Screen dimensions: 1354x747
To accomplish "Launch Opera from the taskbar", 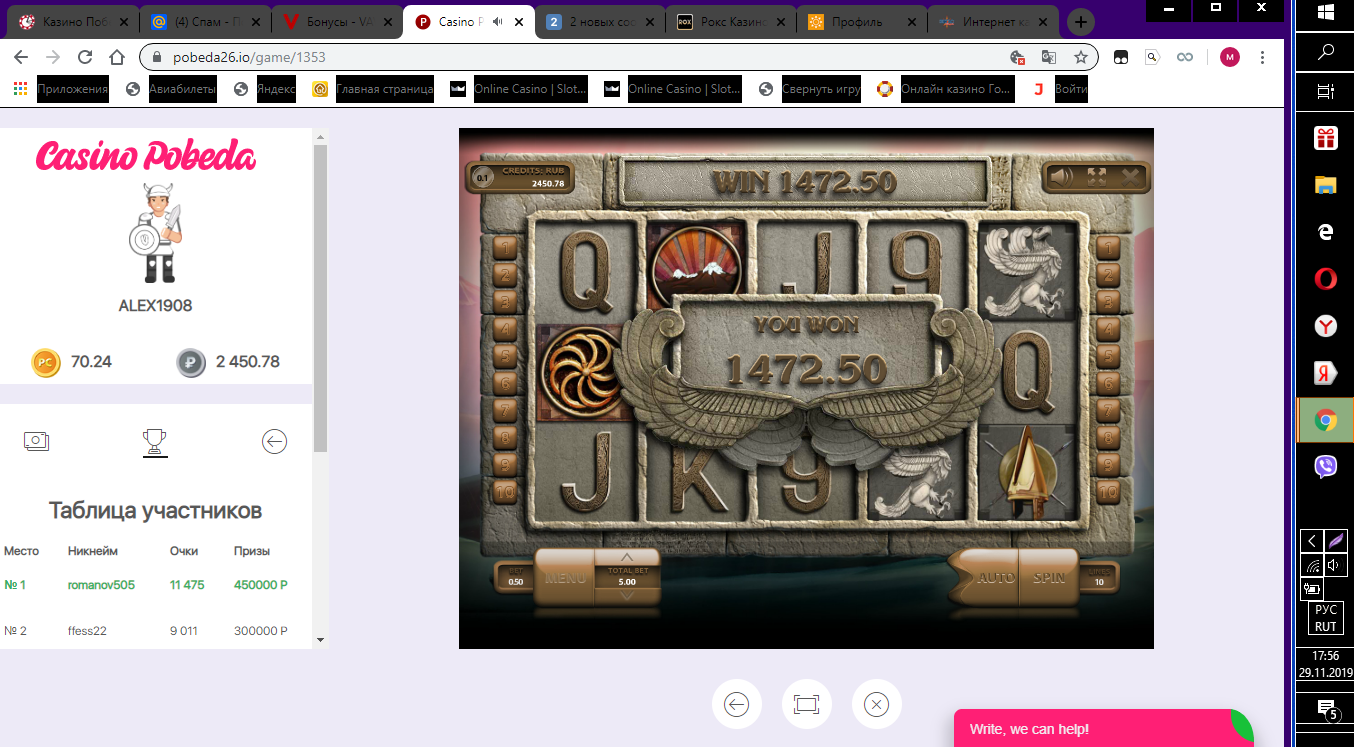I will tap(1324, 278).
